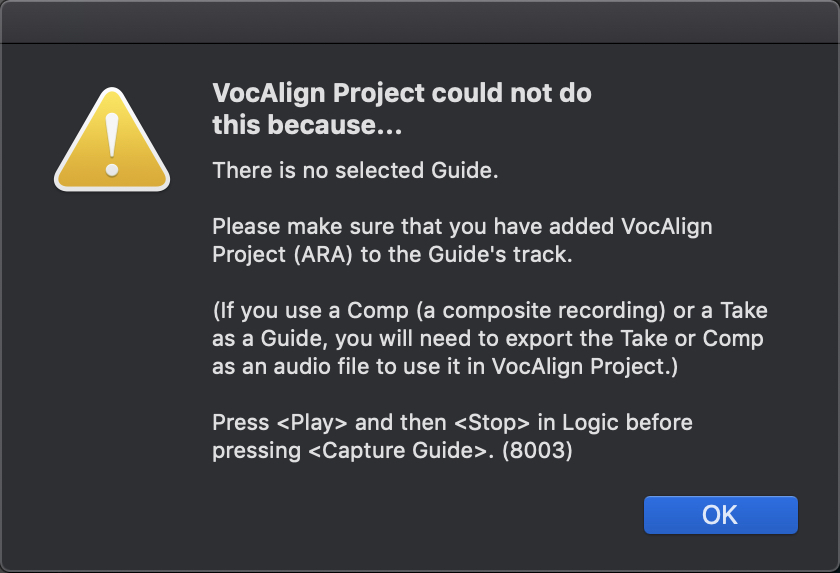Click the 'in Logic before' text
The height and width of the screenshot is (573, 840).
tap(615, 423)
